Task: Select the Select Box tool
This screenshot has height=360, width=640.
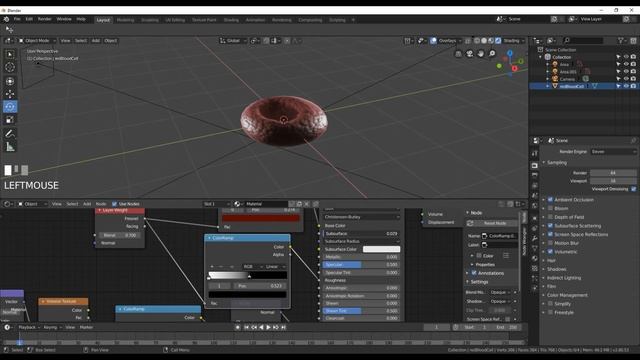Action: tap(10, 54)
